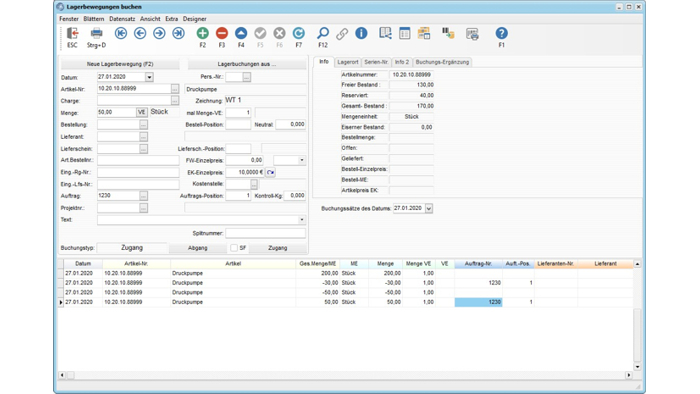Go to previous record arrow
The height and width of the screenshot is (394, 700).
pos(140,33)
